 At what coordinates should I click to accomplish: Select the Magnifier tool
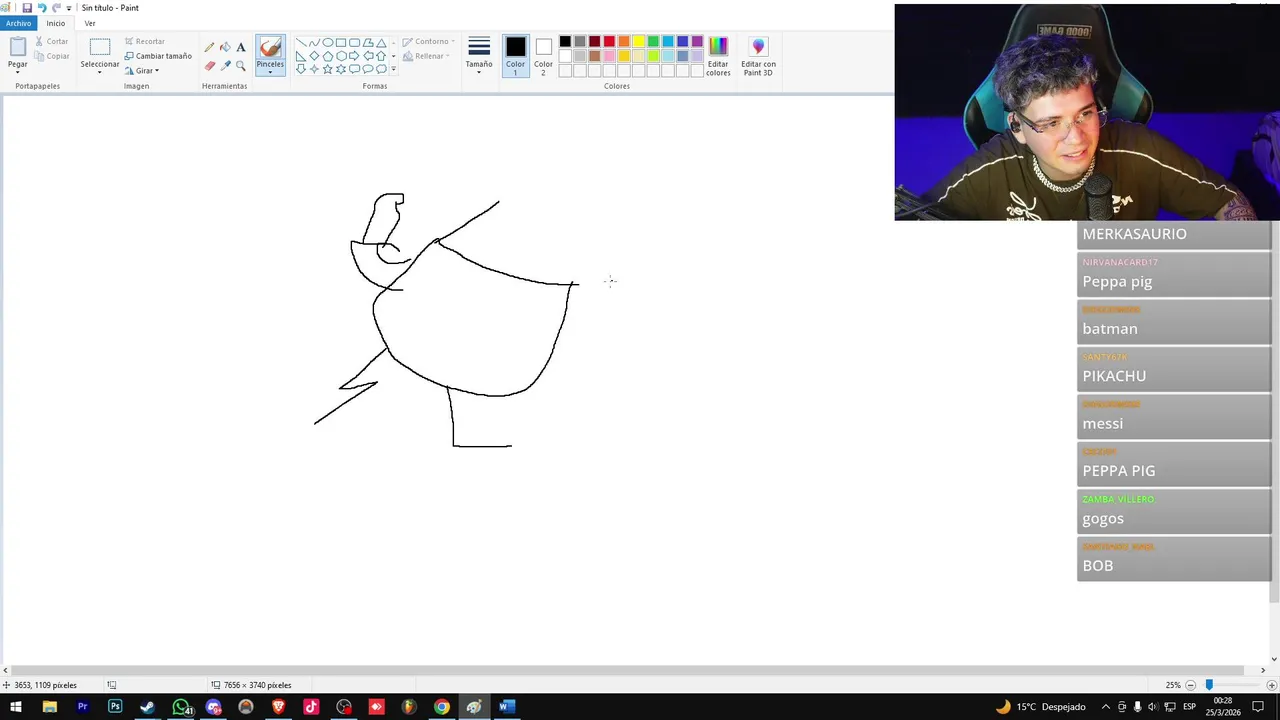pyautogui.click(x=241, y=66)
